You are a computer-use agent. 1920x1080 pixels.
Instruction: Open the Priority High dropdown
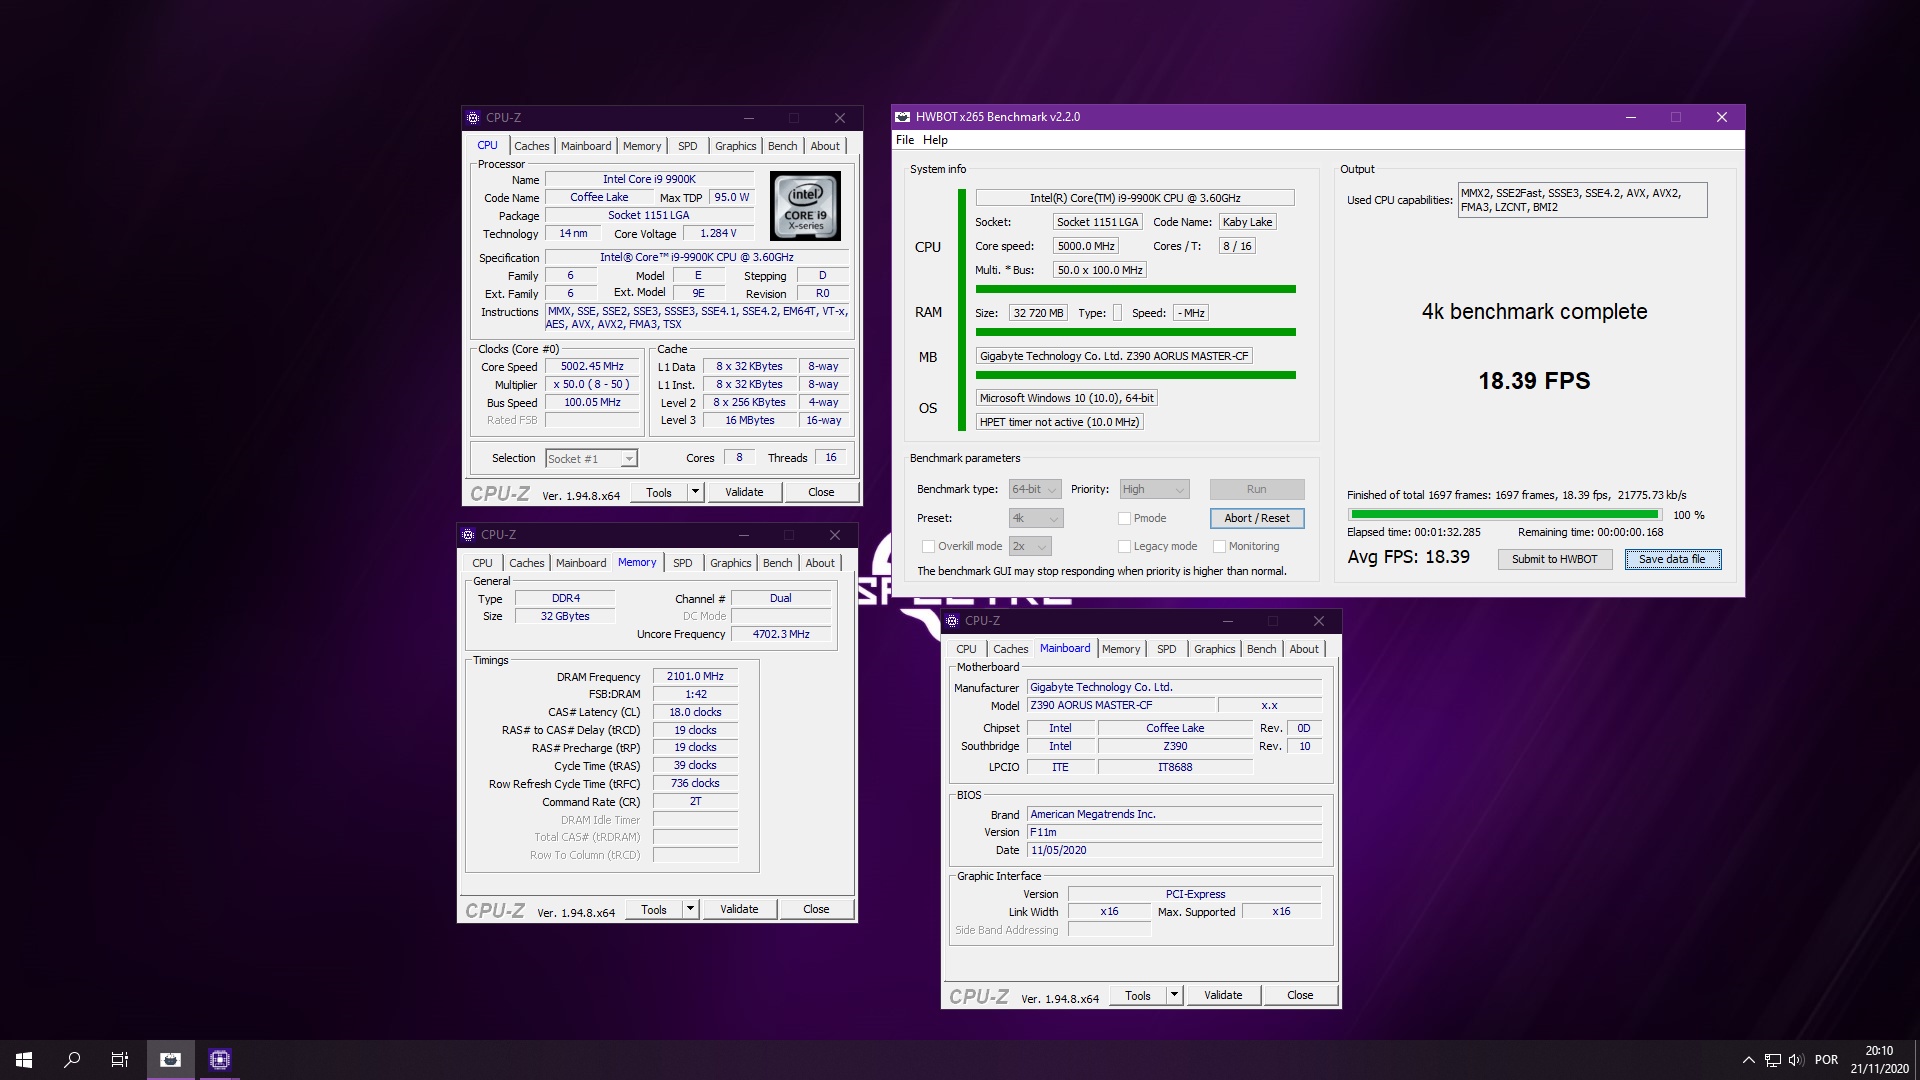pyautogui.click(x=1154, y=490)
